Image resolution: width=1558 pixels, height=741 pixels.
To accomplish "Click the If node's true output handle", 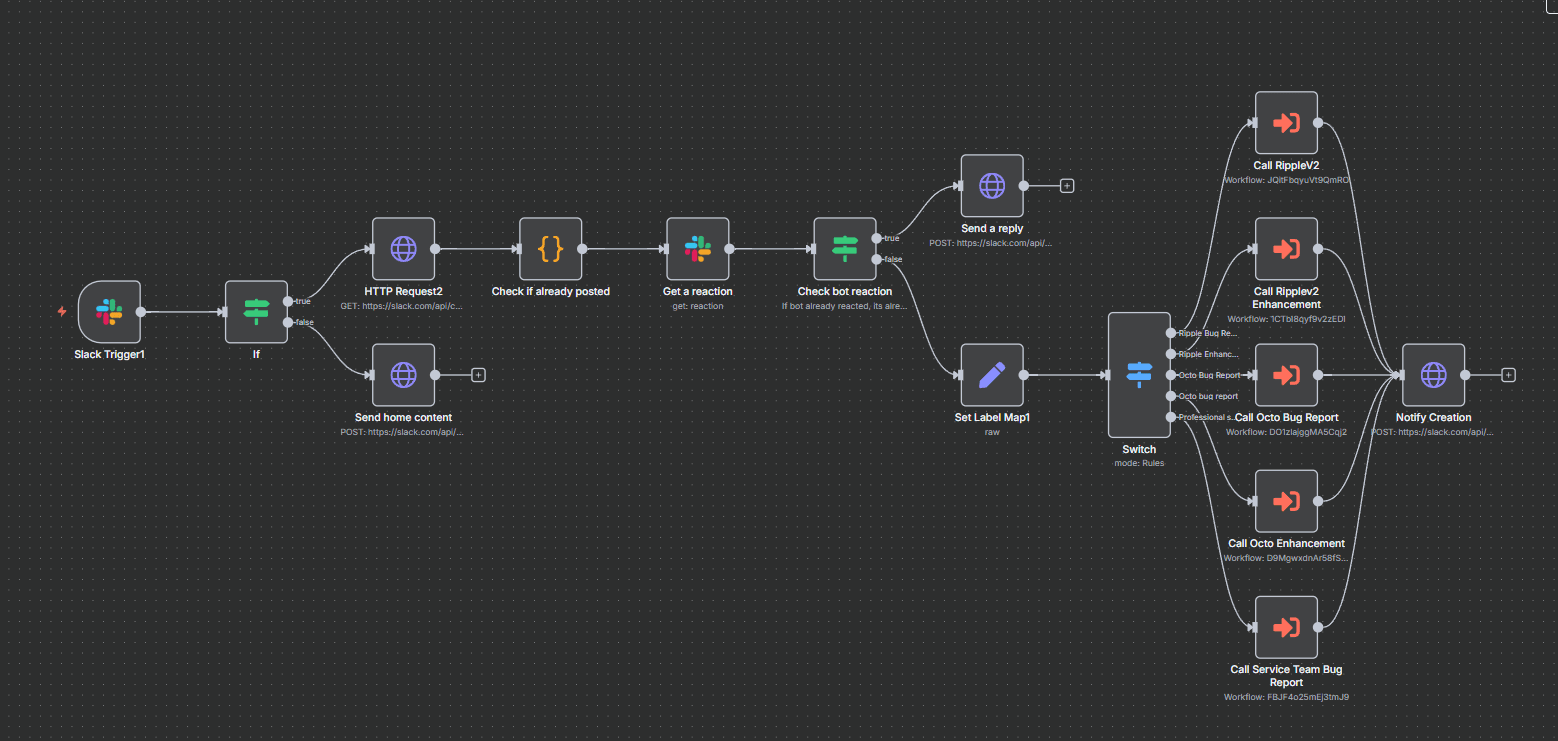I will pos(288,301).
